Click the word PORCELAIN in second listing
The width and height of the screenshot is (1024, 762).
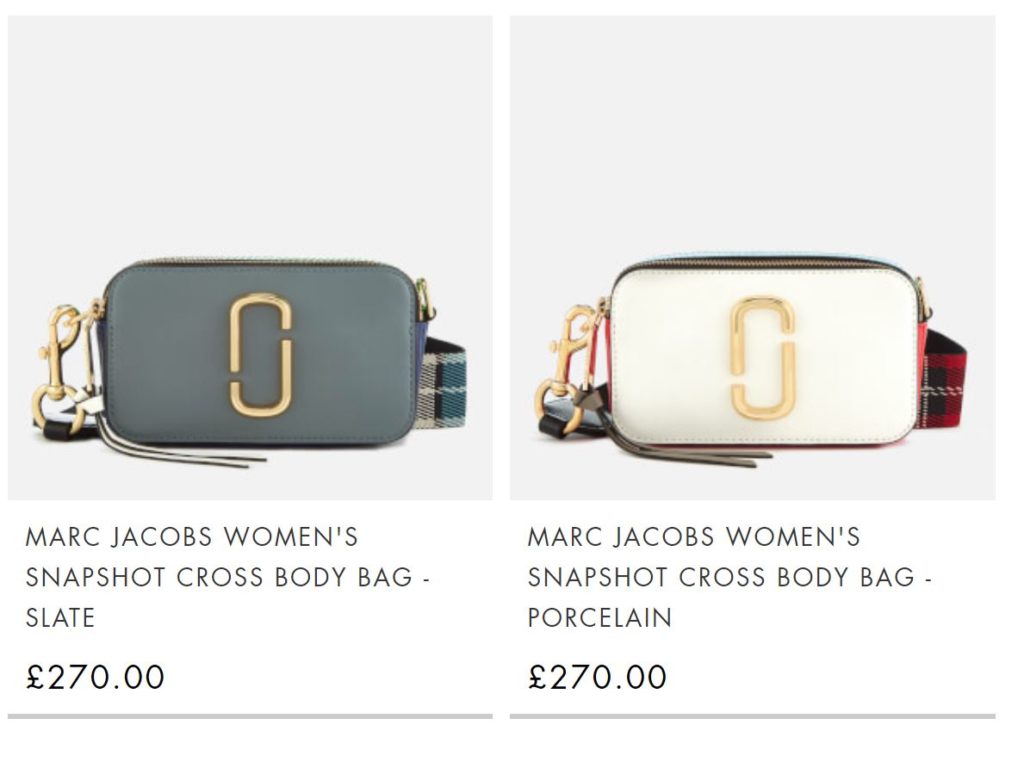600,618
